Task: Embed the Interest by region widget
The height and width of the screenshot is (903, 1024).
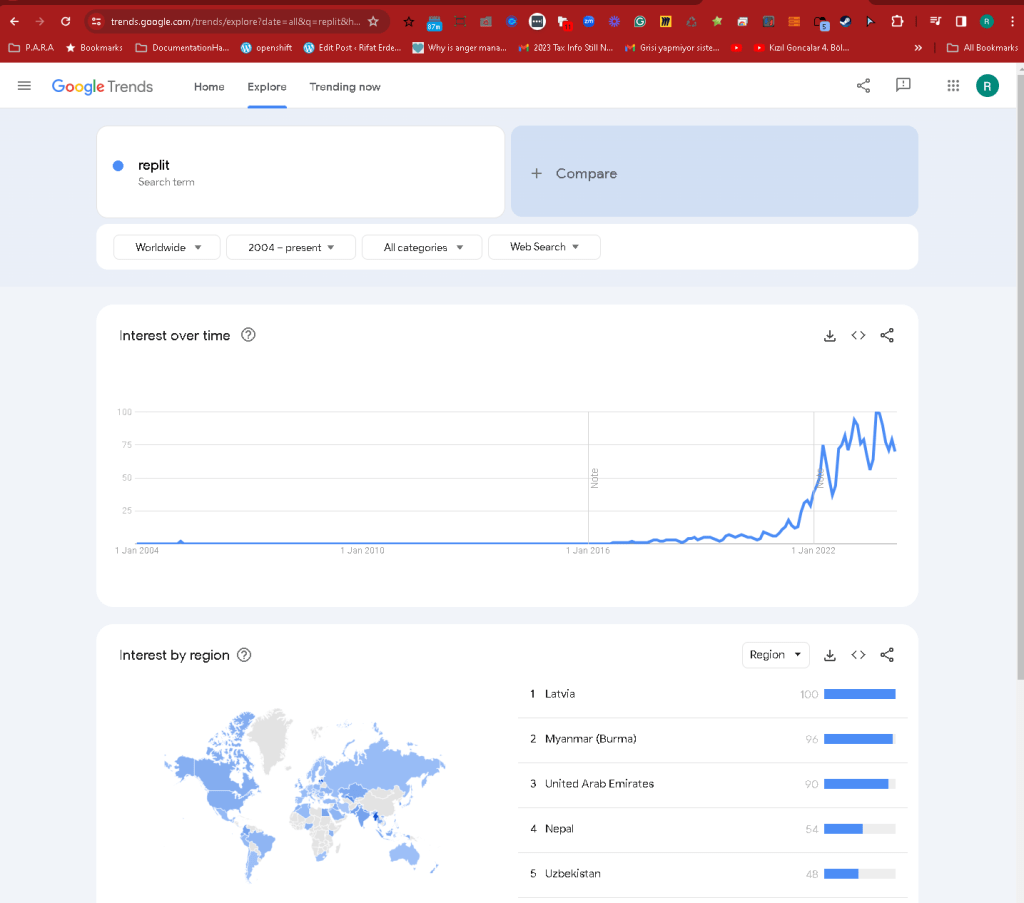Action: [858, 655]
